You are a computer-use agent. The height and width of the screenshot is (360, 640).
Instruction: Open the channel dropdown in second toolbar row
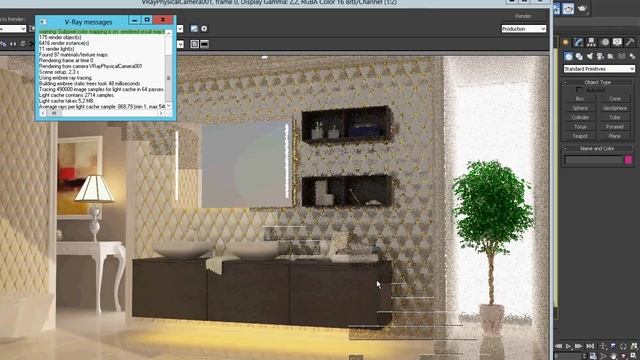[180, 44]
